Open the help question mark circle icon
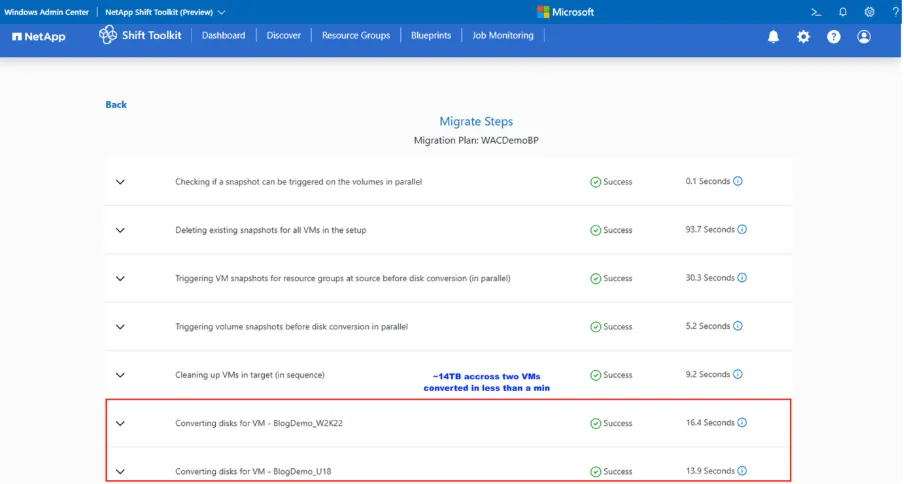Screen dimensions: 904x484 (x=834, y=37)
